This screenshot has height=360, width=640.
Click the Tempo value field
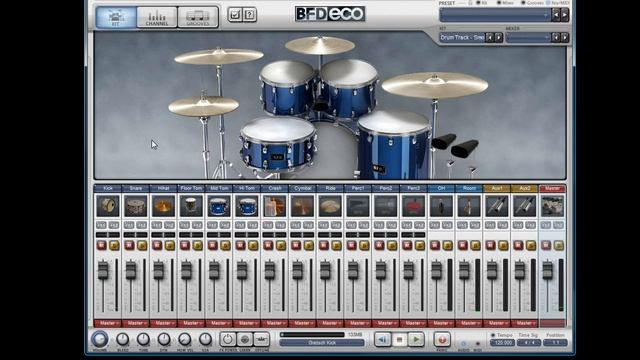tap(502, 343)
